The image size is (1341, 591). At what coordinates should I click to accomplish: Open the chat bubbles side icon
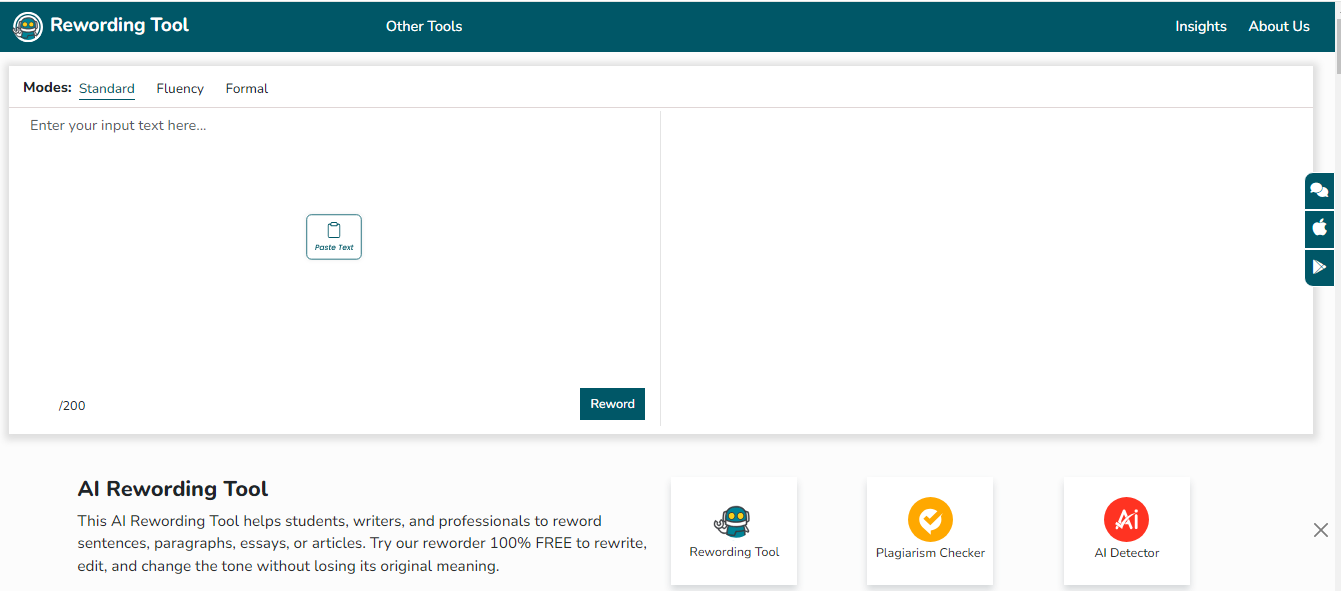point(1319,190)
